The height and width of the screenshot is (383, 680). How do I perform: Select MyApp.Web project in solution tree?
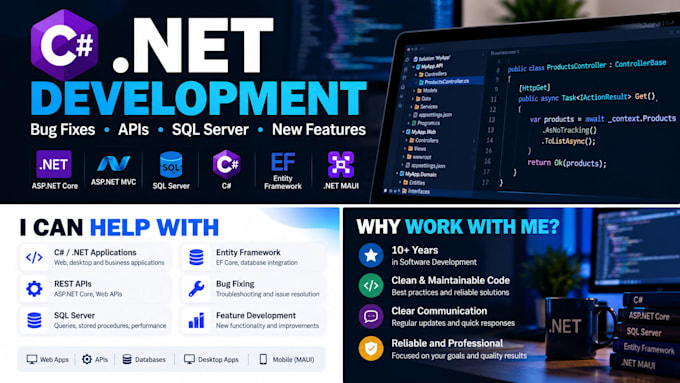[x=422, y=132]
